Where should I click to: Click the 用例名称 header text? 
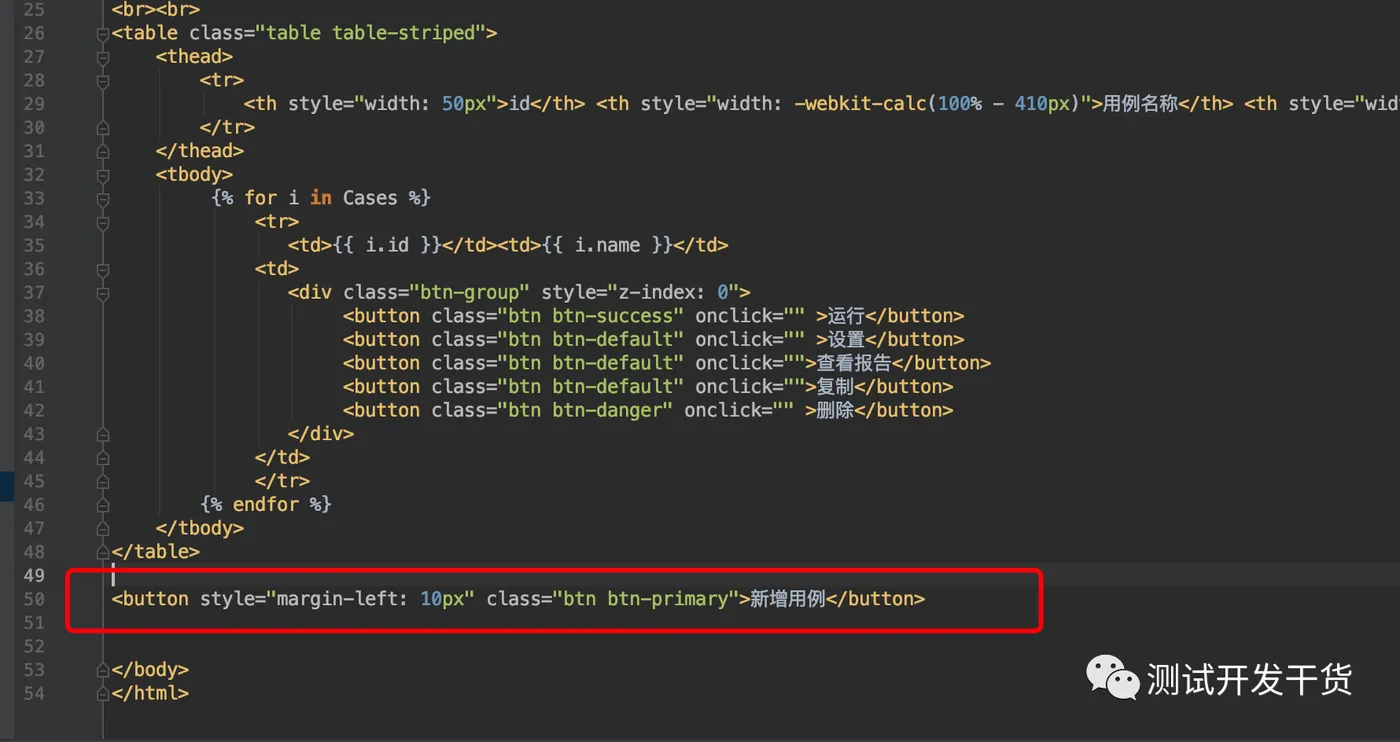1140,104
